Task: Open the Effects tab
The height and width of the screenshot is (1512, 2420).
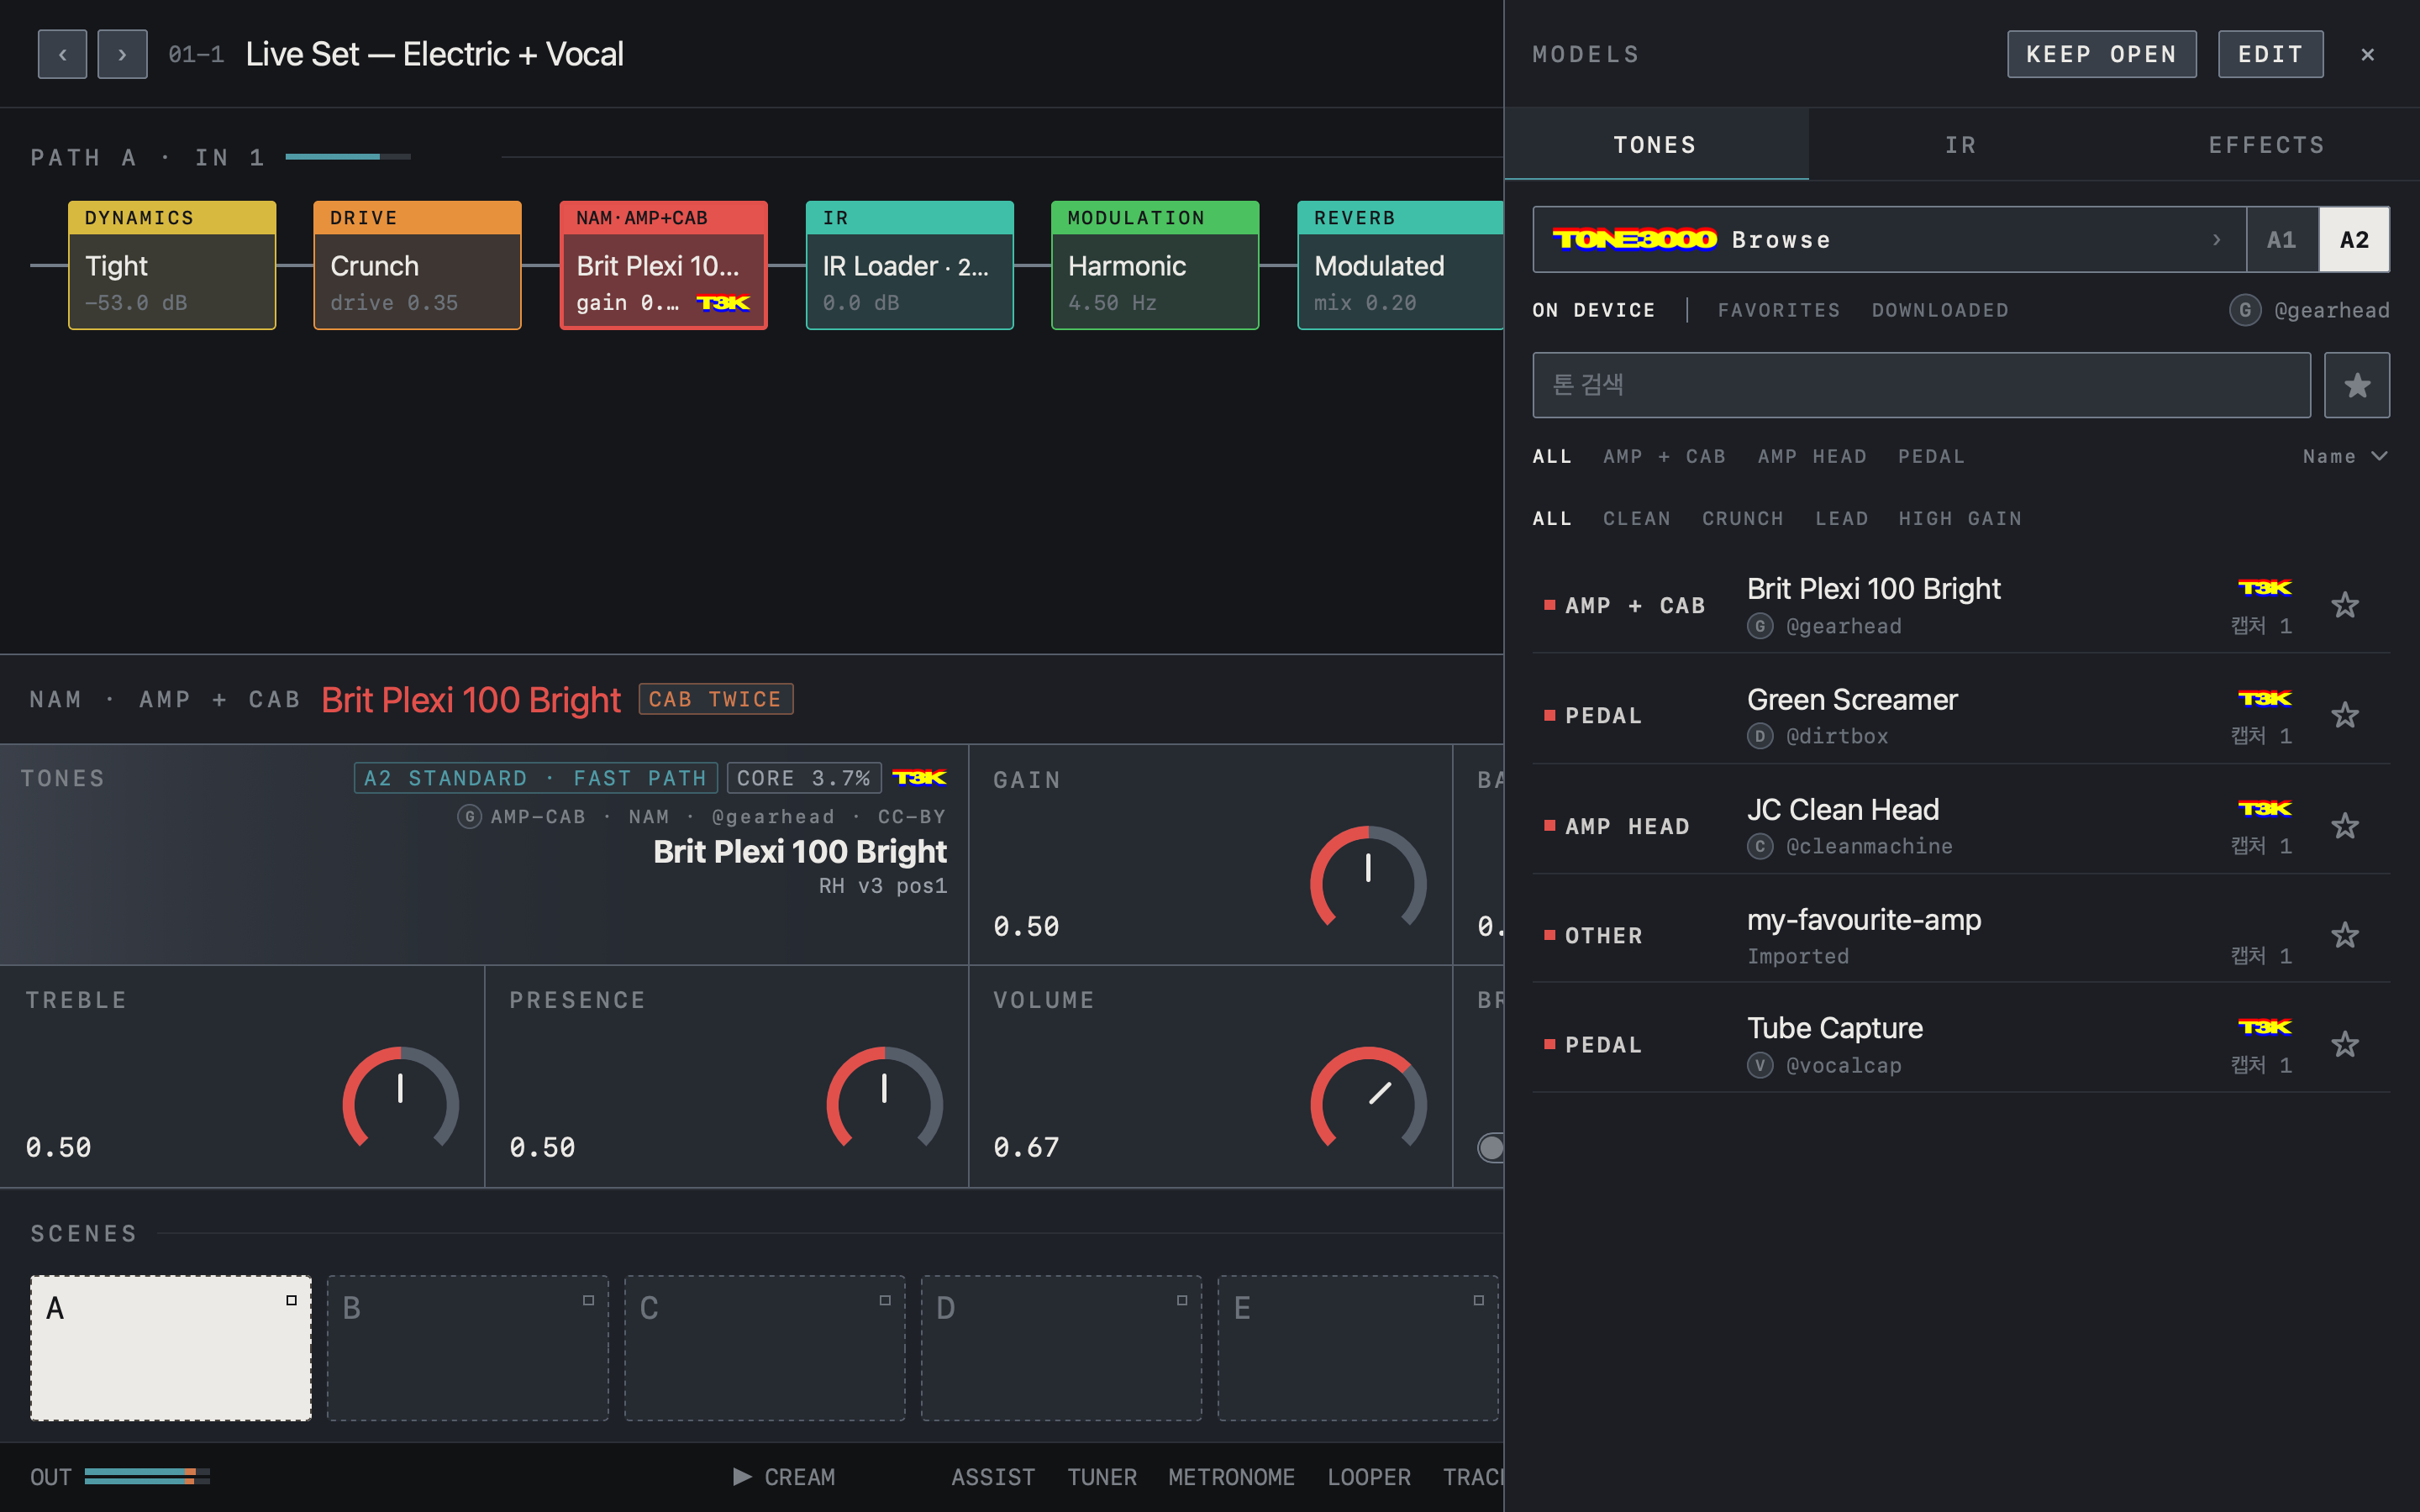Action: pos(2266,145)
